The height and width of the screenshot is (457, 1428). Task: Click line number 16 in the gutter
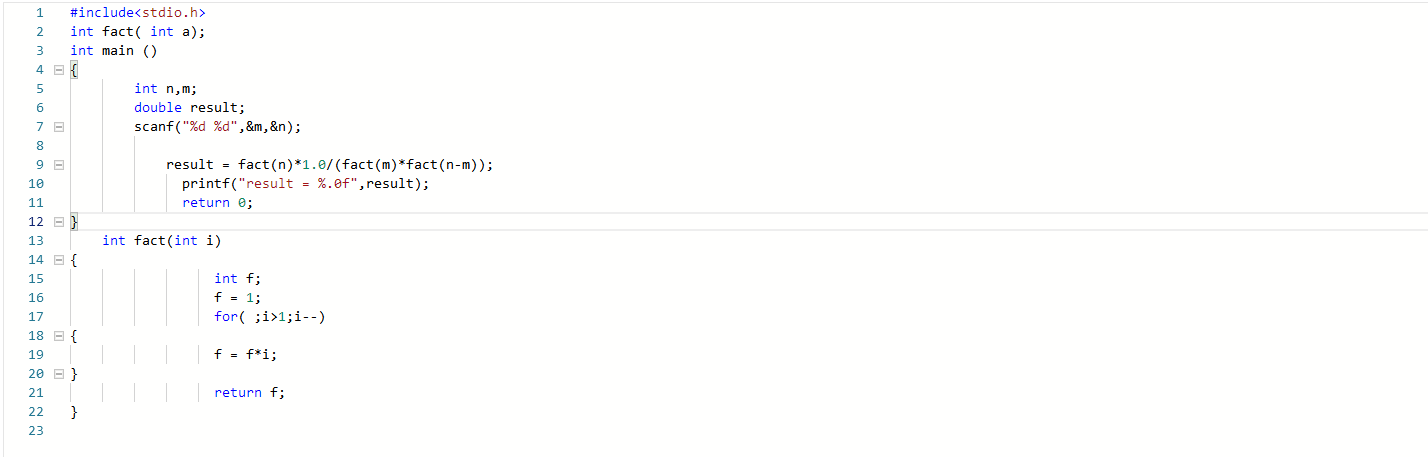[x=36, y=298]
